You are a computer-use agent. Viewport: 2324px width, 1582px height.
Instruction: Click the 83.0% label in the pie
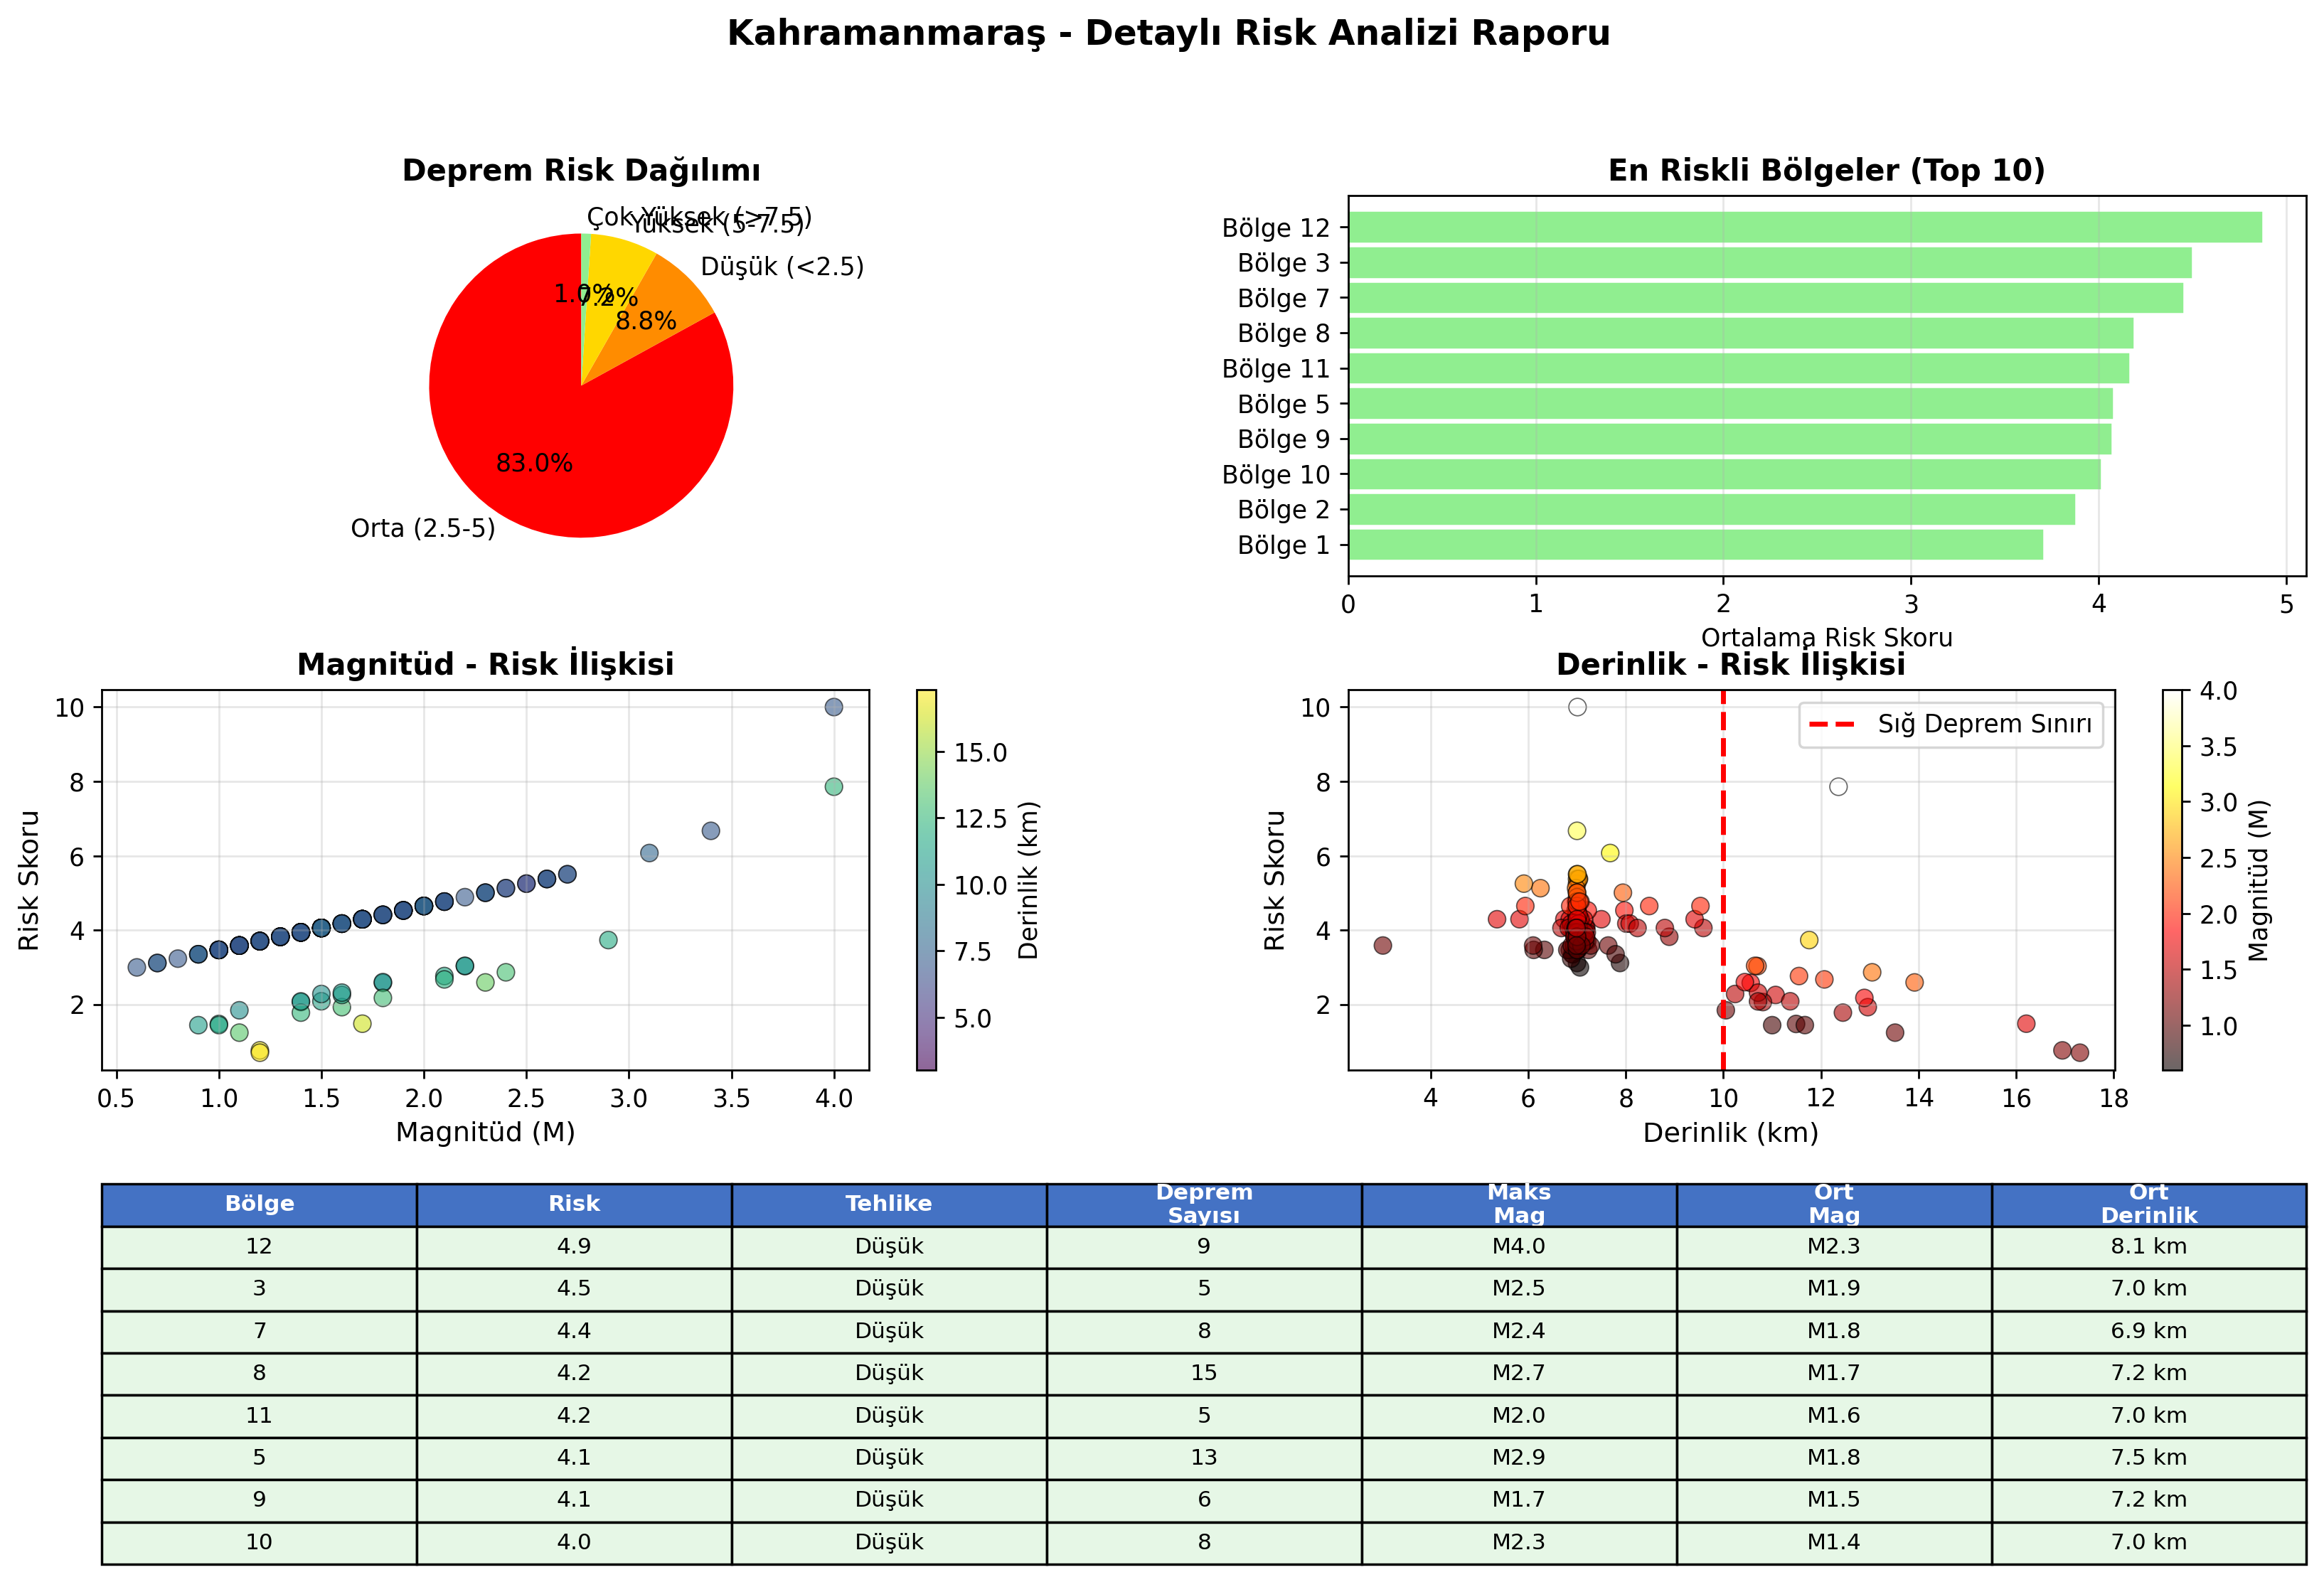click(x=534, y=463)
